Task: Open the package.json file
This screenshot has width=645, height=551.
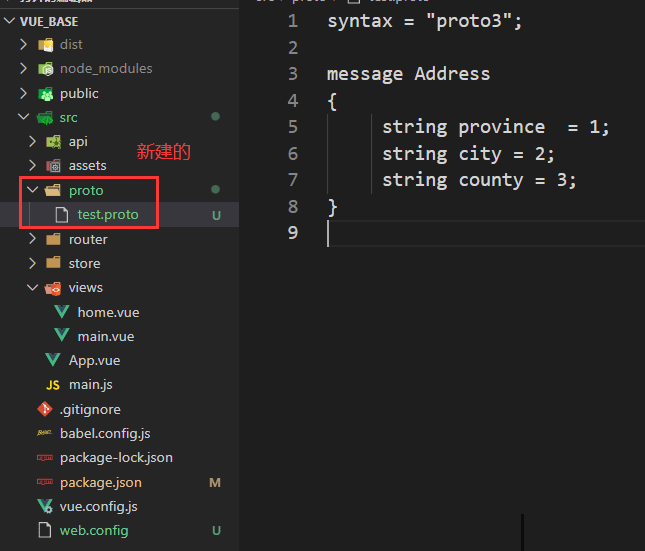Action: point(101,482)
